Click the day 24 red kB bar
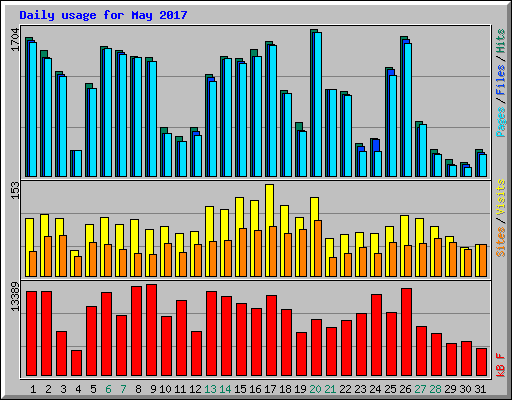The width and height of the screenshot is (512, 400). click(376, 335)
